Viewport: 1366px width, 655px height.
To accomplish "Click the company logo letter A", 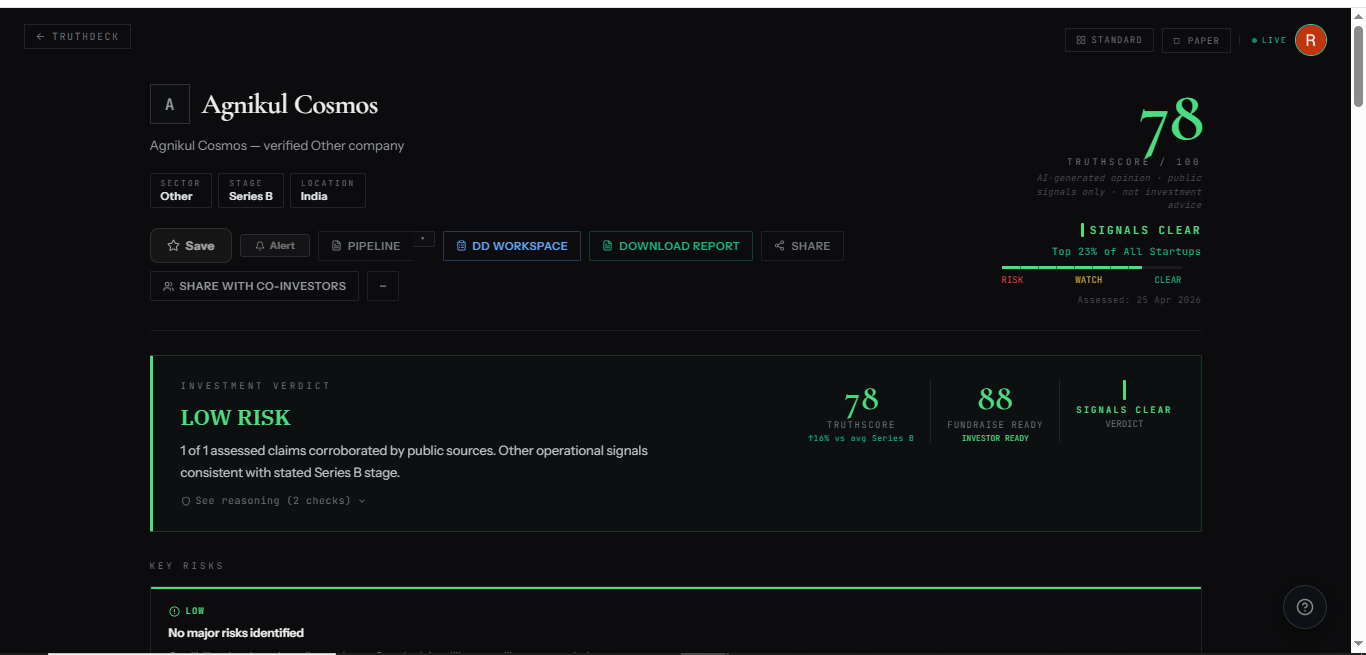I will tap(169, 104).
